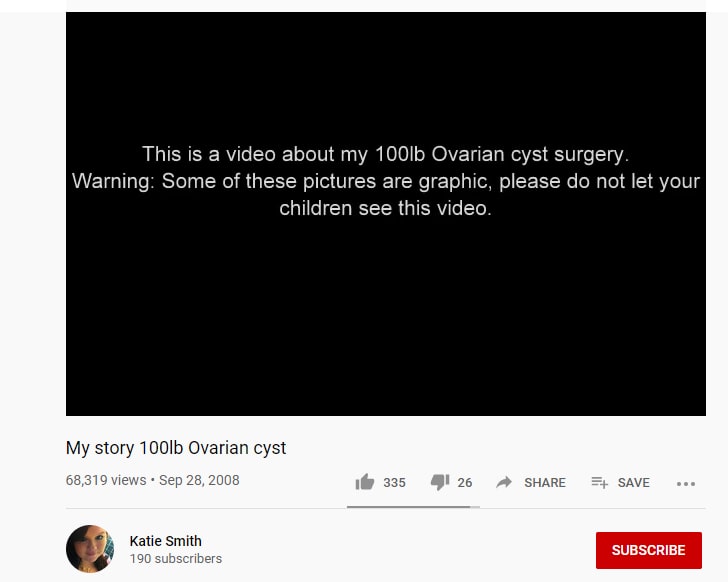
Task: Open the three-dot more actions menu
Action: (686, 484)
